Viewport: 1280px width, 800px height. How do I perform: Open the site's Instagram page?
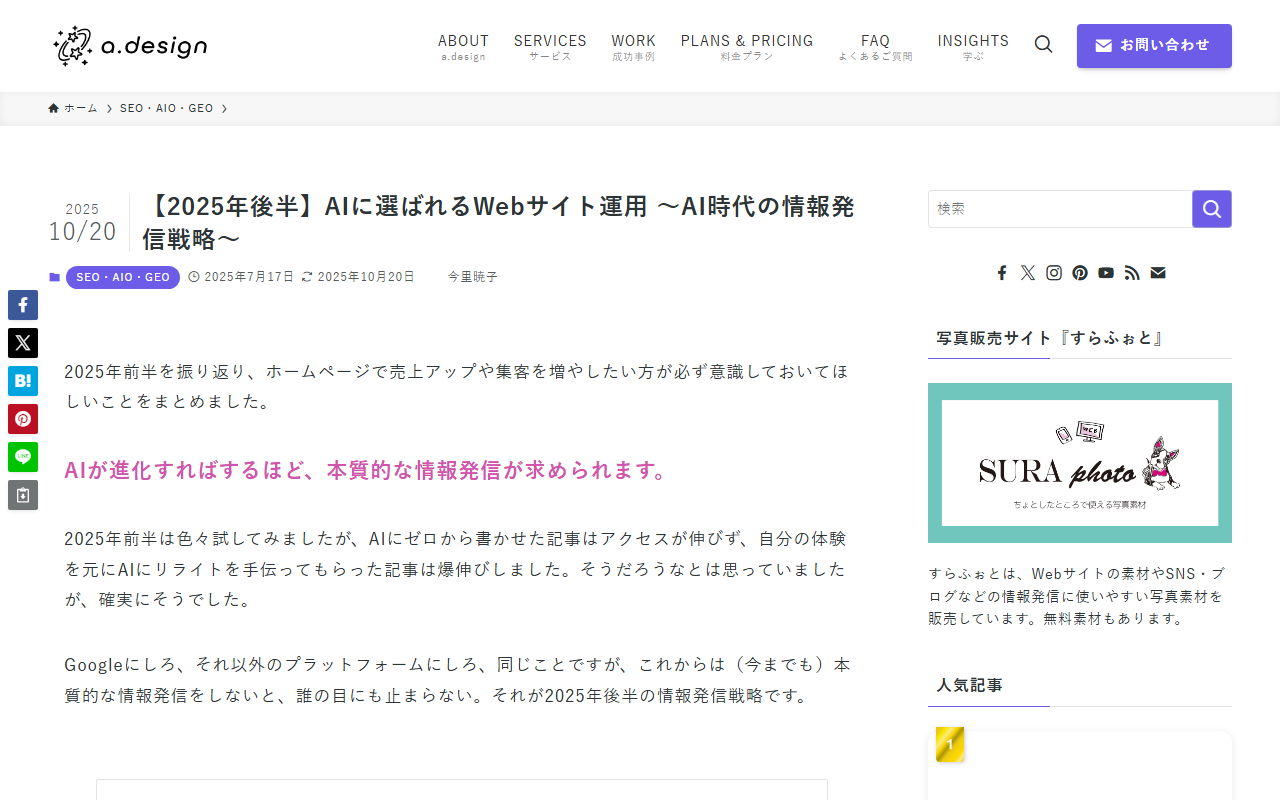(x=1053, y=271)
